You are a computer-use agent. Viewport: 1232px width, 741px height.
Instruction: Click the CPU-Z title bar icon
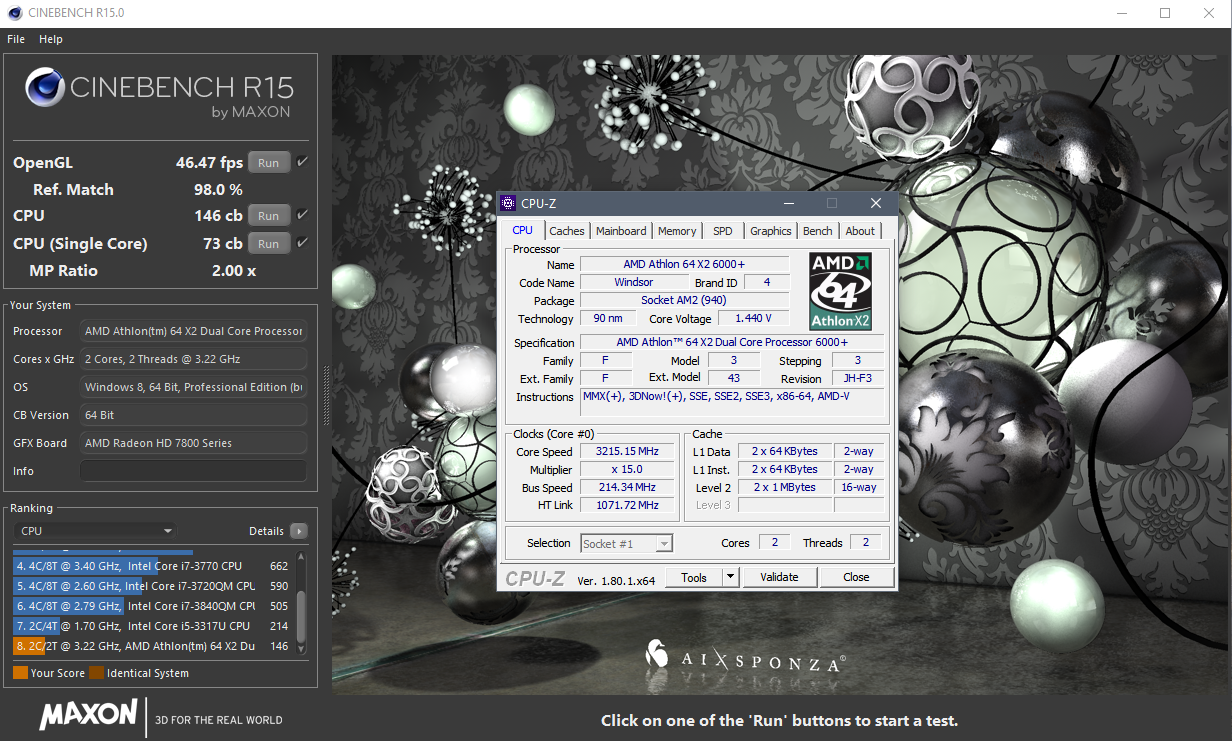[509, 203]
